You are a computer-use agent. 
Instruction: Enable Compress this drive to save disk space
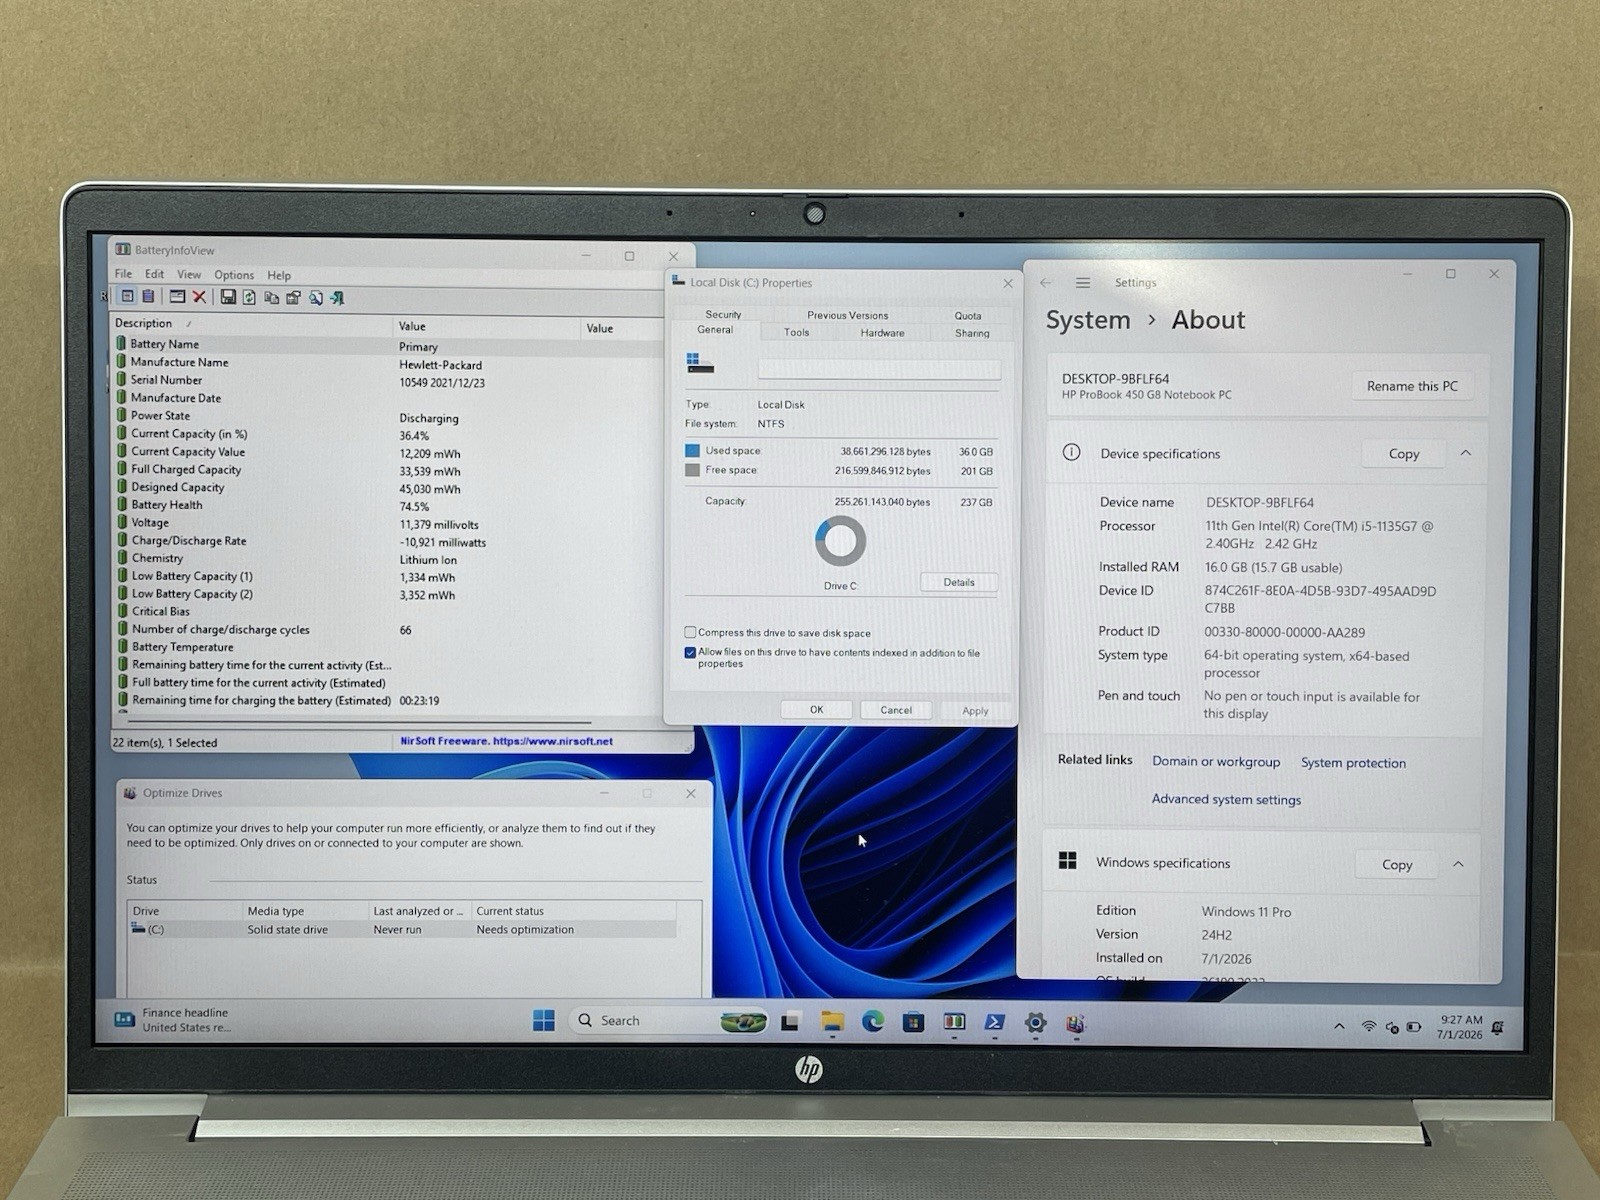pos(690,632)
